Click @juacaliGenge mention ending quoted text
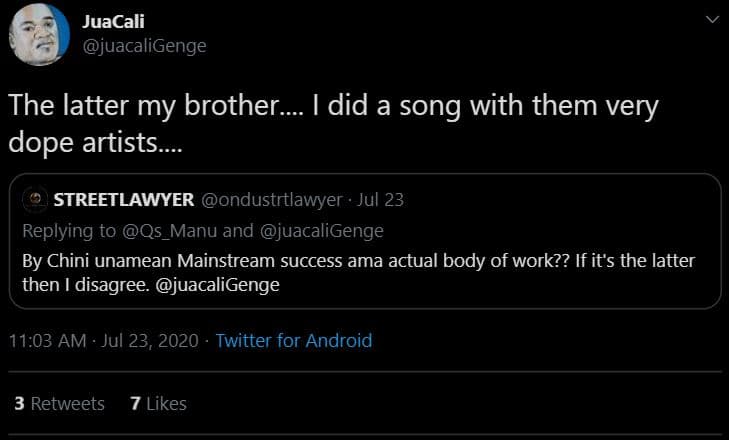Image resolution: width=729 pixels, height=440 pixels. 218,285
